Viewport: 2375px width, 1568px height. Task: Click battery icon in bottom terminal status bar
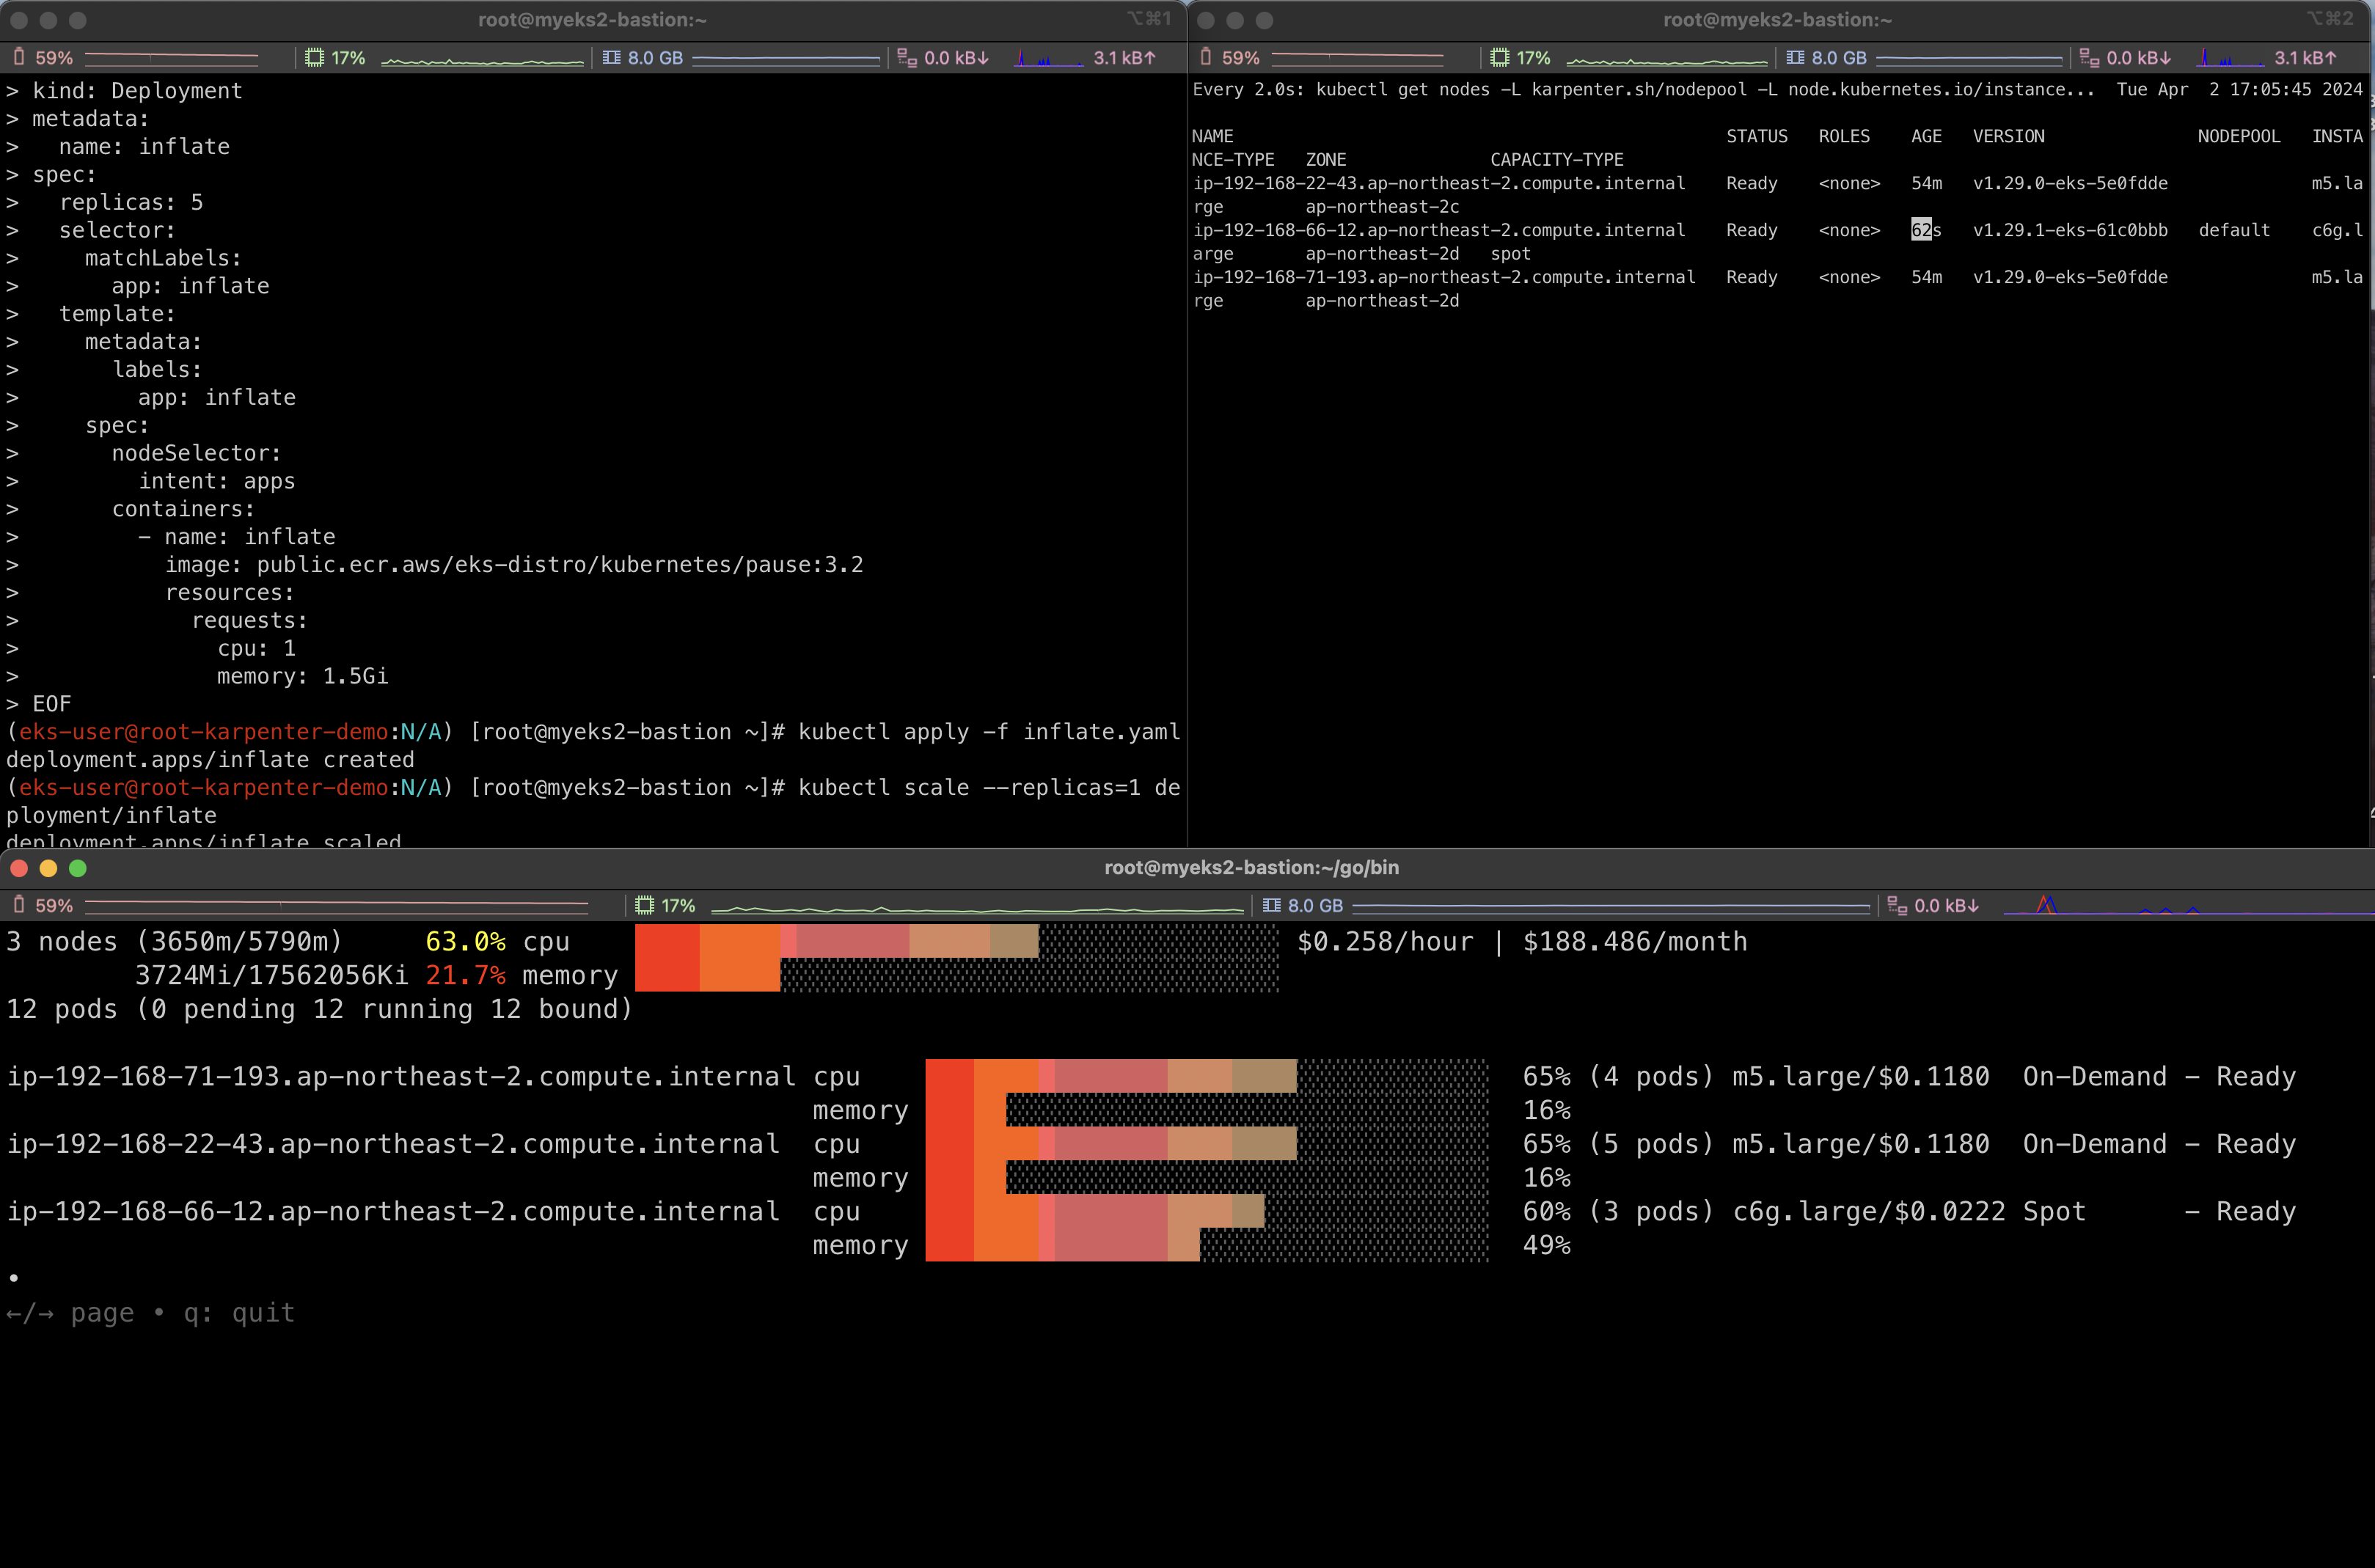point(19,906)
